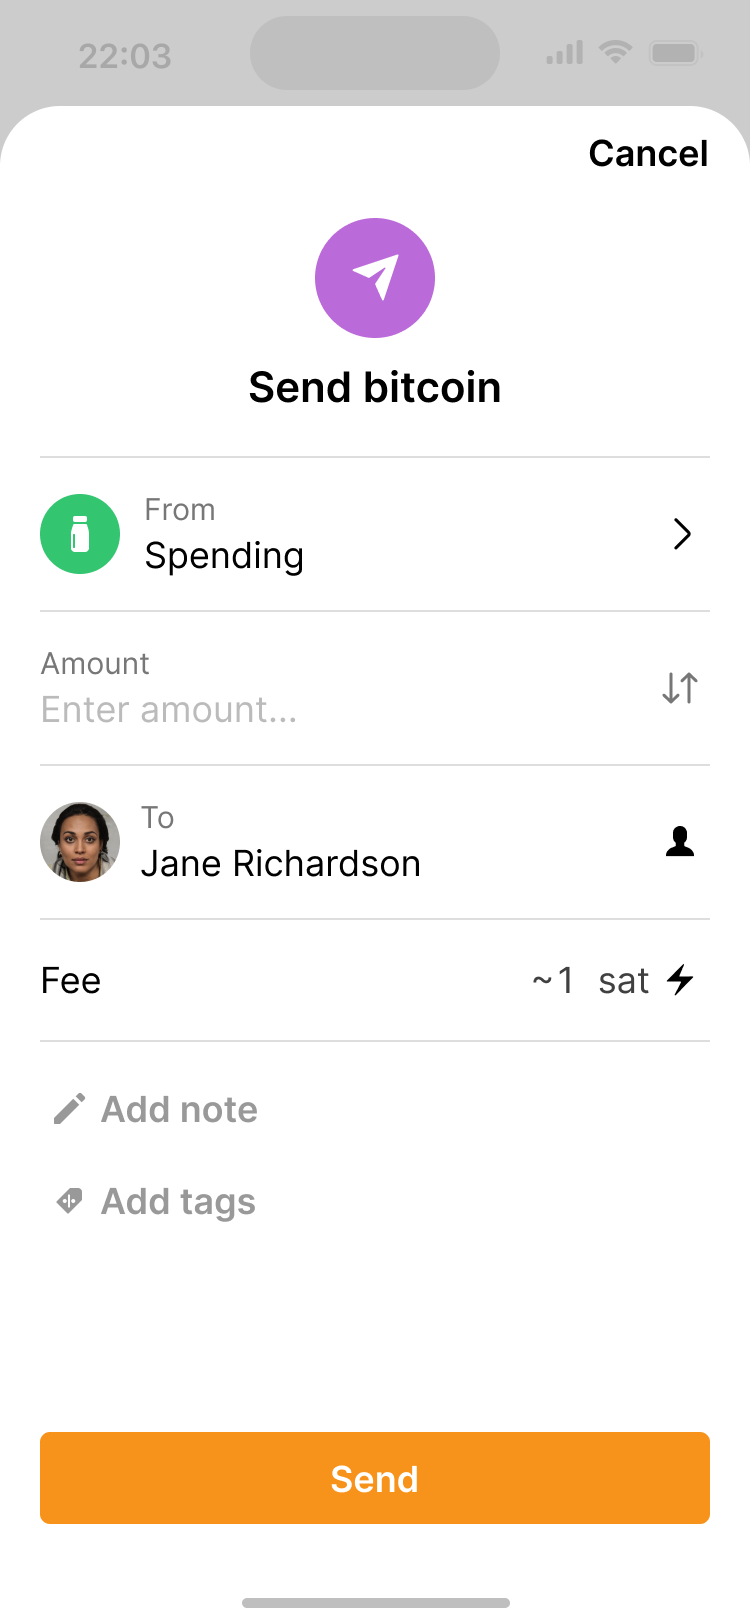750x1624 pixels.
Task: Click the pencil icon beside Add note
Action: click(69, 1109)
